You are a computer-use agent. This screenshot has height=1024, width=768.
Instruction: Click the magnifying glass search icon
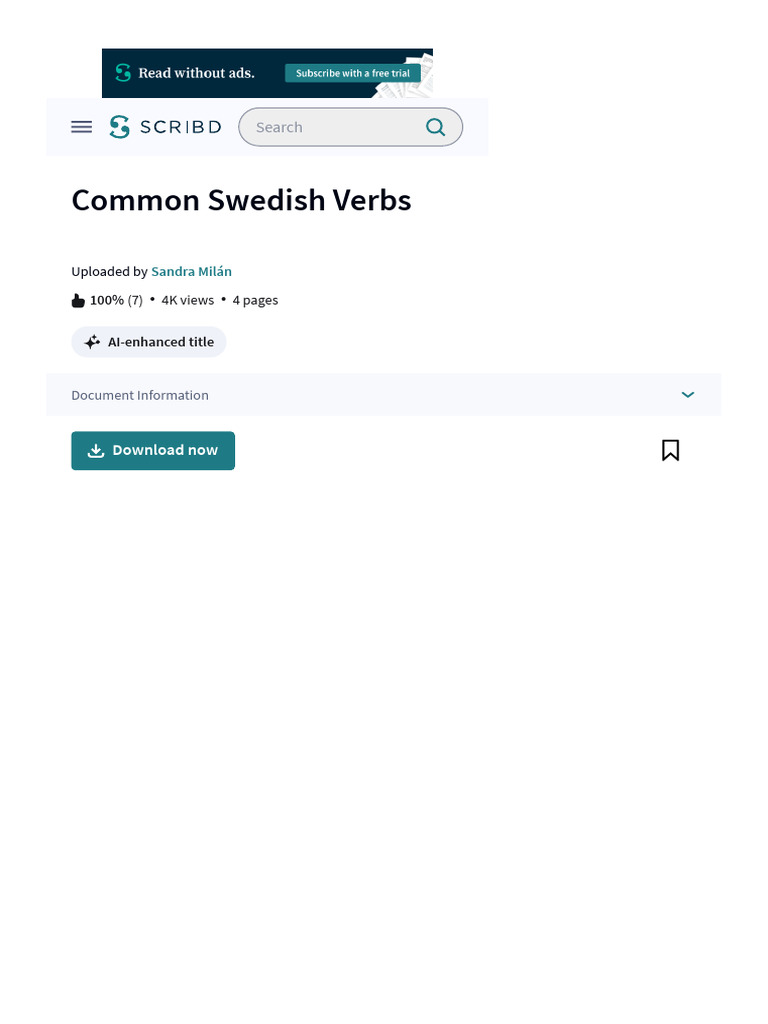[x=435, y=127]
